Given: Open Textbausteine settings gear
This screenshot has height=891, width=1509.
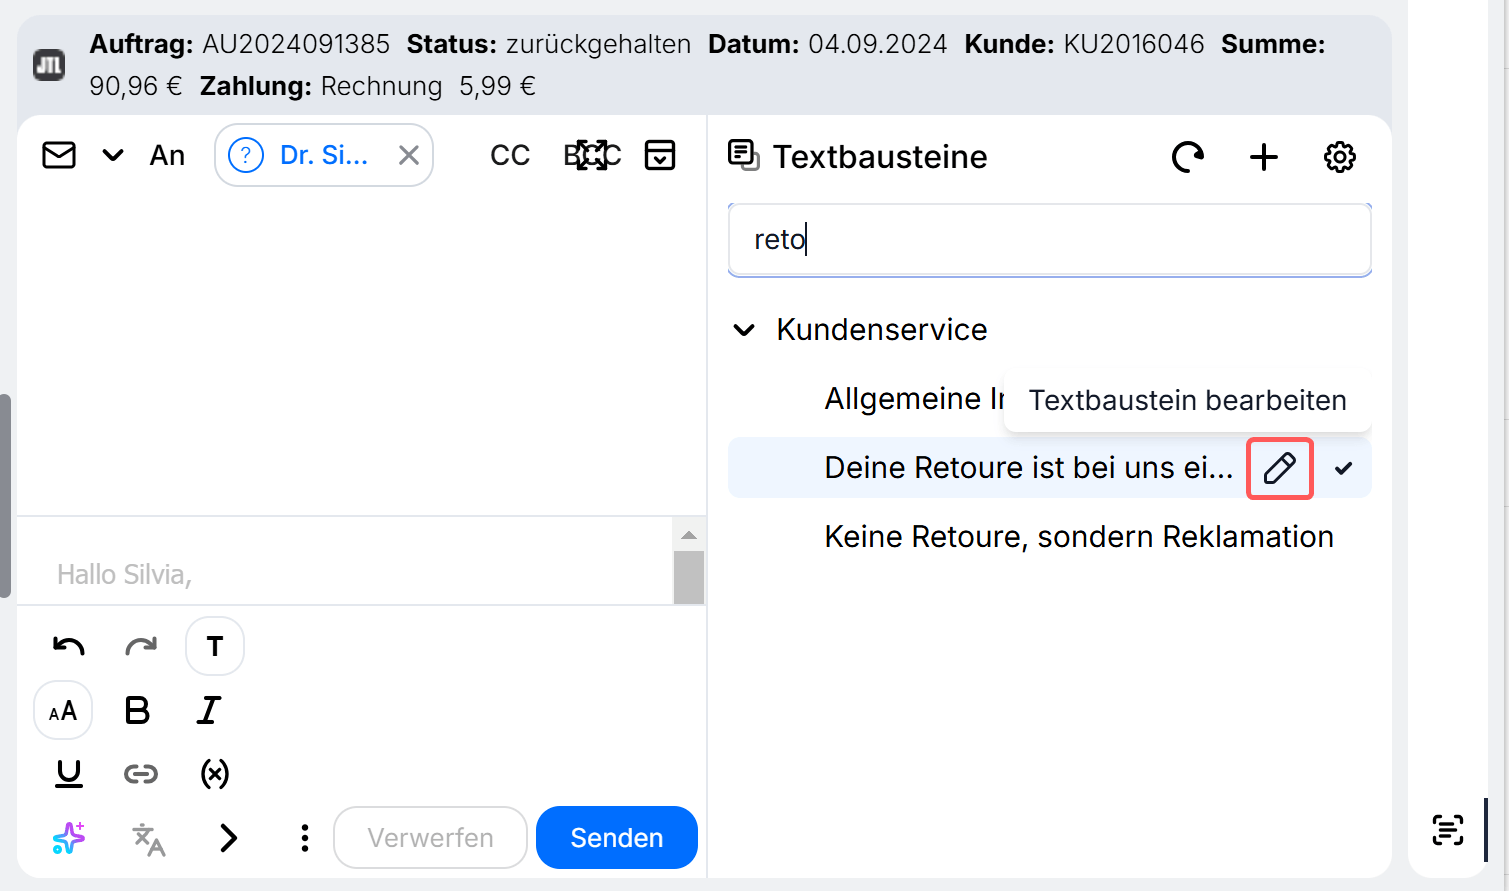Looking at the screenshot, I should pos(1340,157).
